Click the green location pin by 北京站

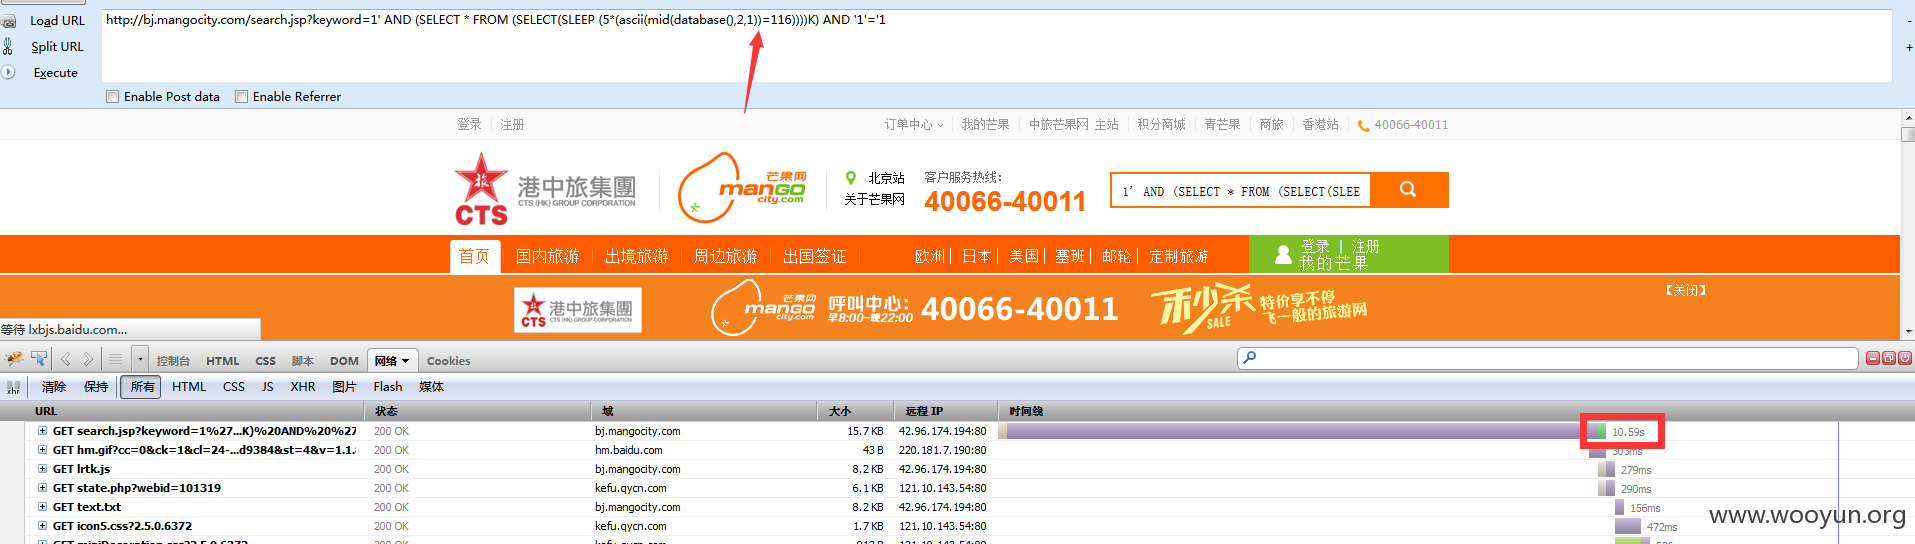851,177
